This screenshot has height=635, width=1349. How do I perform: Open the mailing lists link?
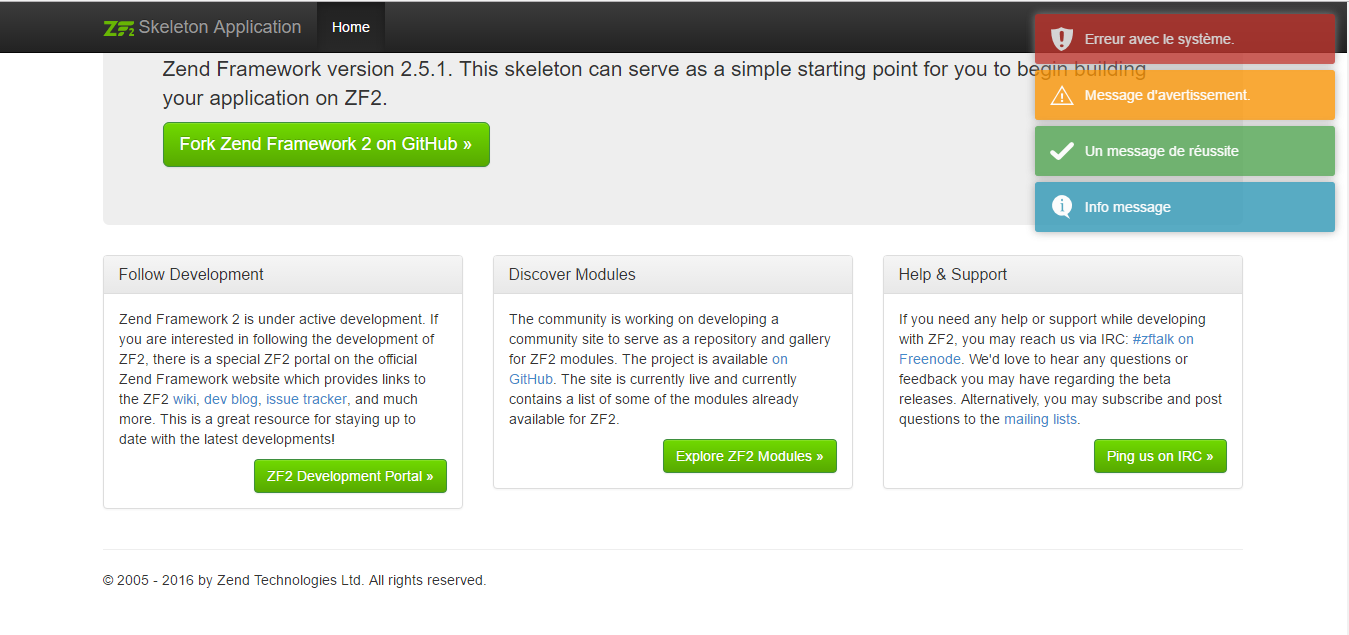tap(1040, 419)
